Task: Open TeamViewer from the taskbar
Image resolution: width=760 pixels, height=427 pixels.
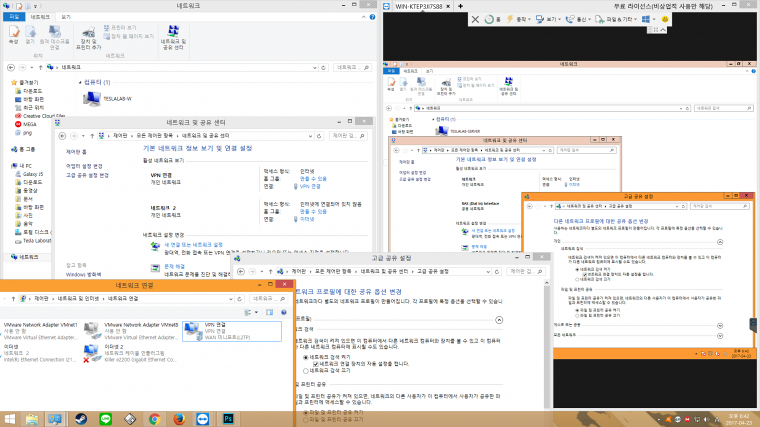Action: (203, 419)
